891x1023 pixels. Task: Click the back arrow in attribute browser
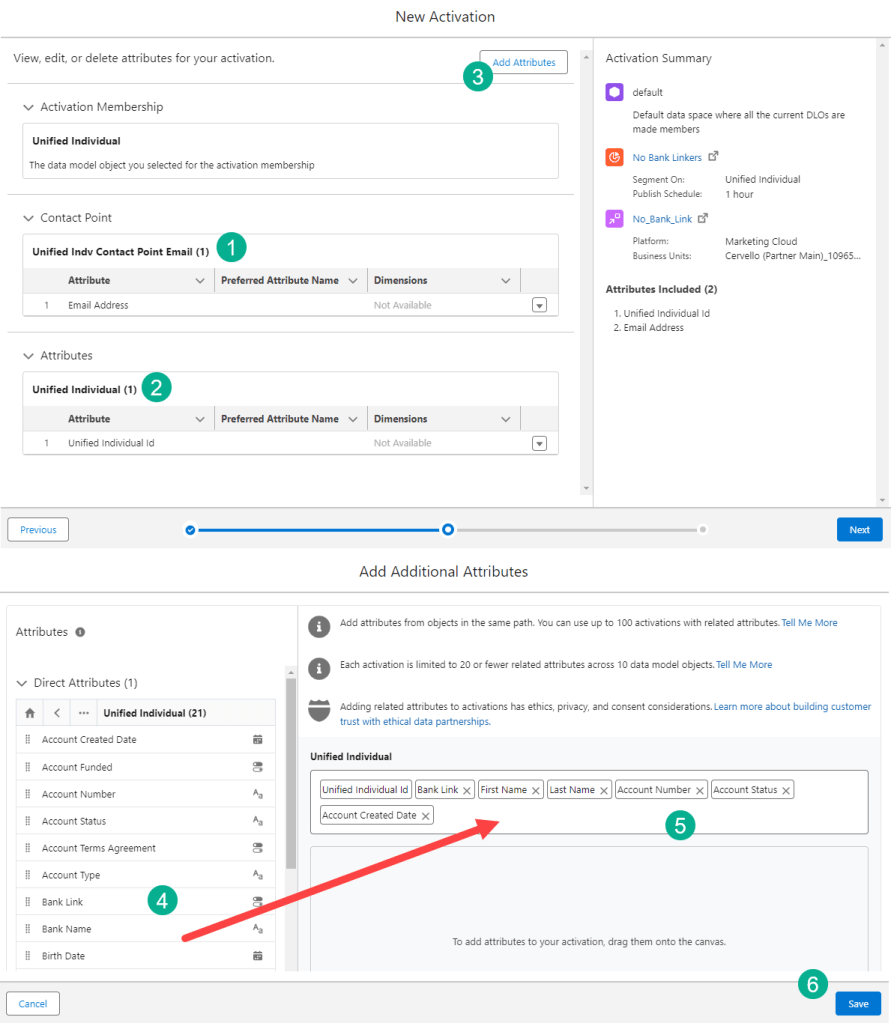pos(57,713)
